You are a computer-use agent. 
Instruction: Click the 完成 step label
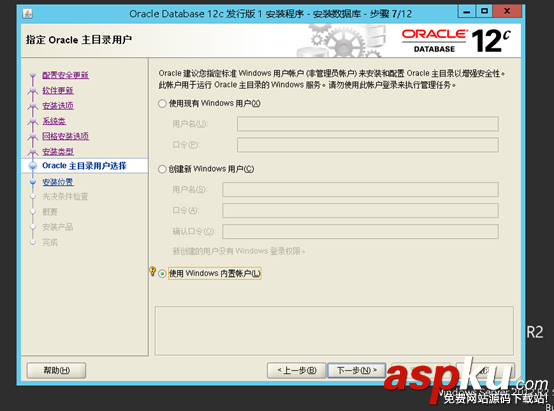click(50, 242)
